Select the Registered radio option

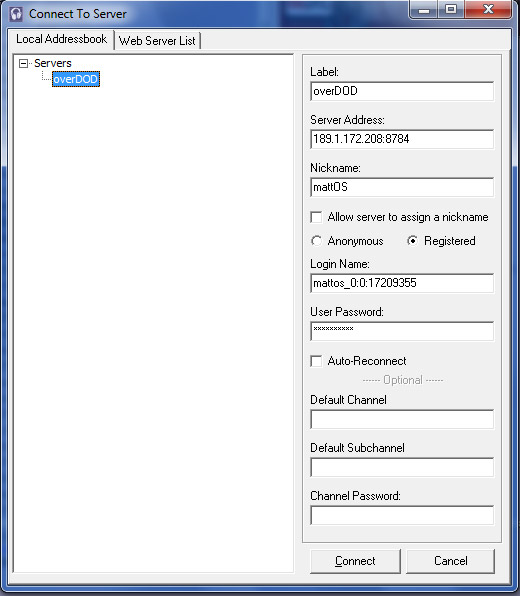click(x=412, y=241)
